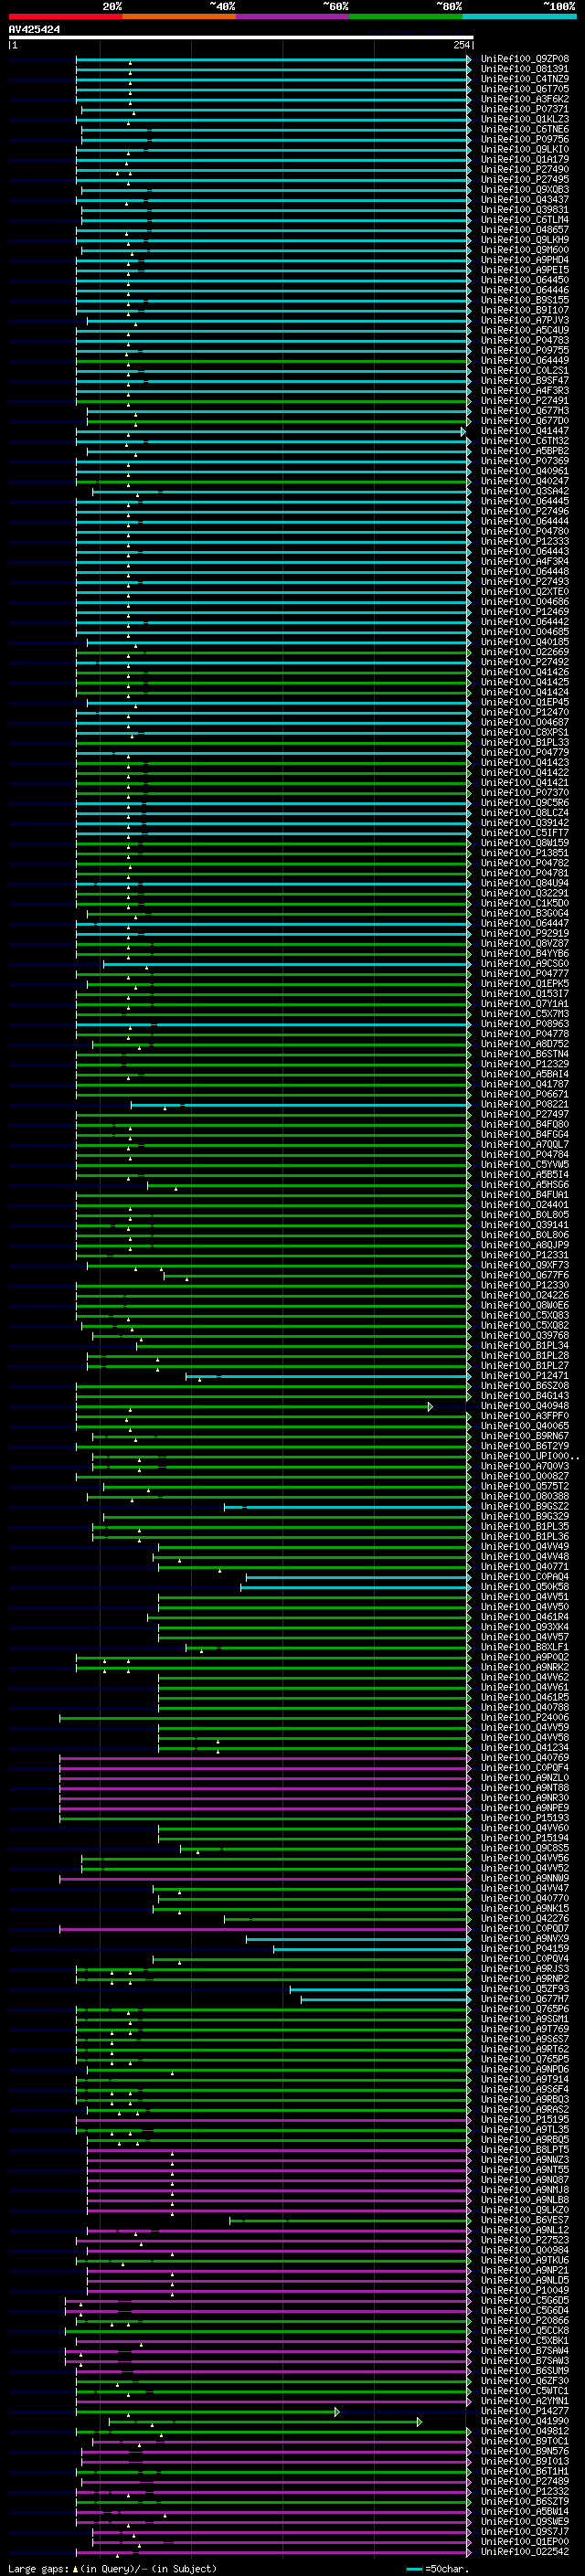Select the UniRef100_A9NRK2 label
Screen dimensions: 585x2576
(525, 1667)
